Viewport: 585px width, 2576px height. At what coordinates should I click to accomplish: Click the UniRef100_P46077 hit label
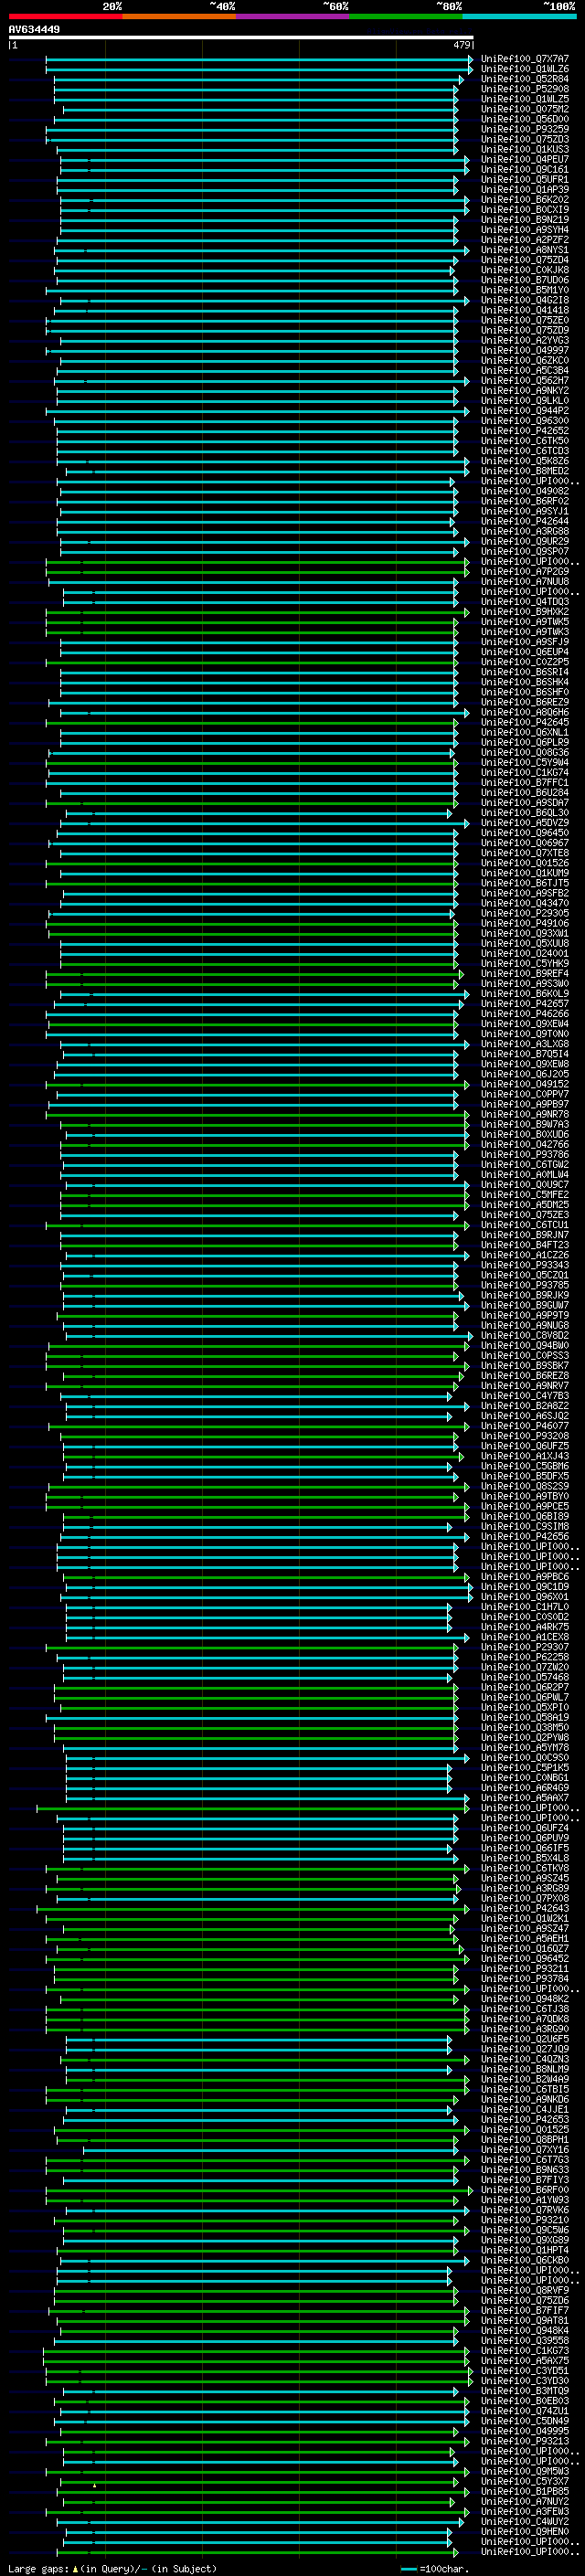525,1426
